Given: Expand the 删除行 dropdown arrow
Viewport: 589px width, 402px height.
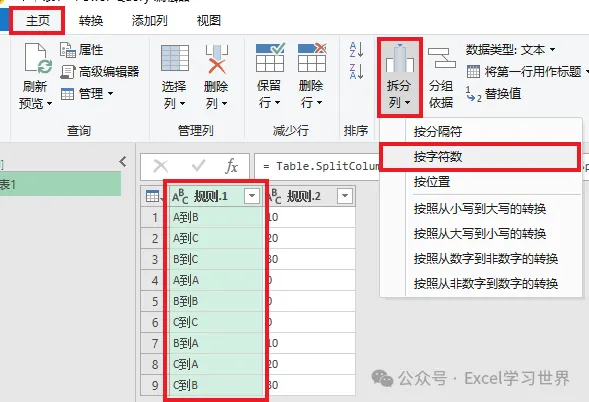Looking at the screenshot, I should tap(320, 102).
